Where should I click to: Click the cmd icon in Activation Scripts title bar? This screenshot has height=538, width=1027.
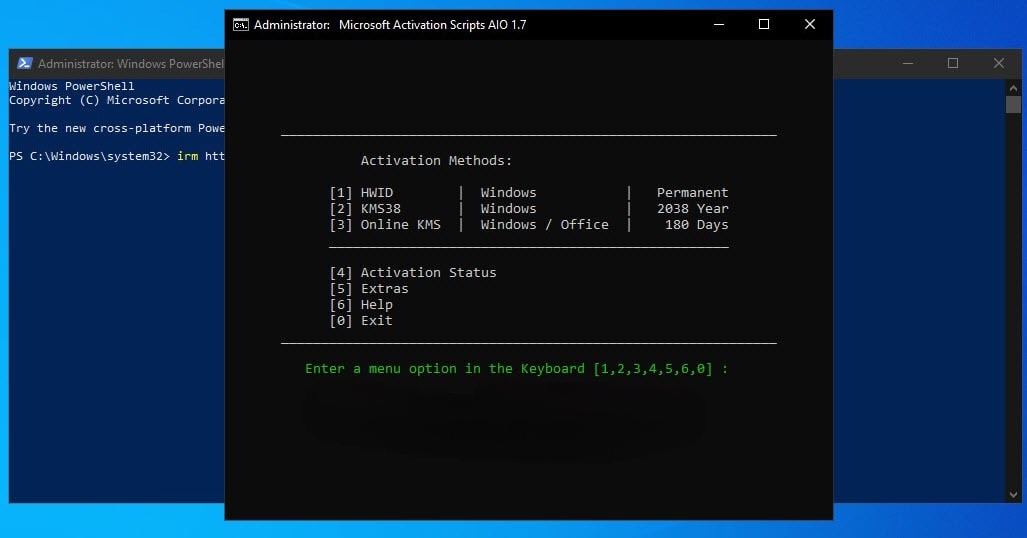coord(241,25)
